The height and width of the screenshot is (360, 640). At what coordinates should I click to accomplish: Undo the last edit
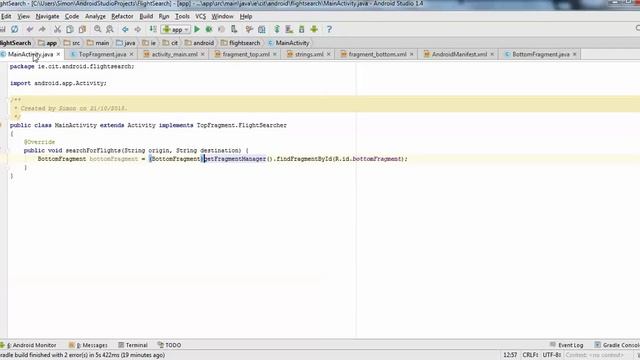tap(30, 29)
